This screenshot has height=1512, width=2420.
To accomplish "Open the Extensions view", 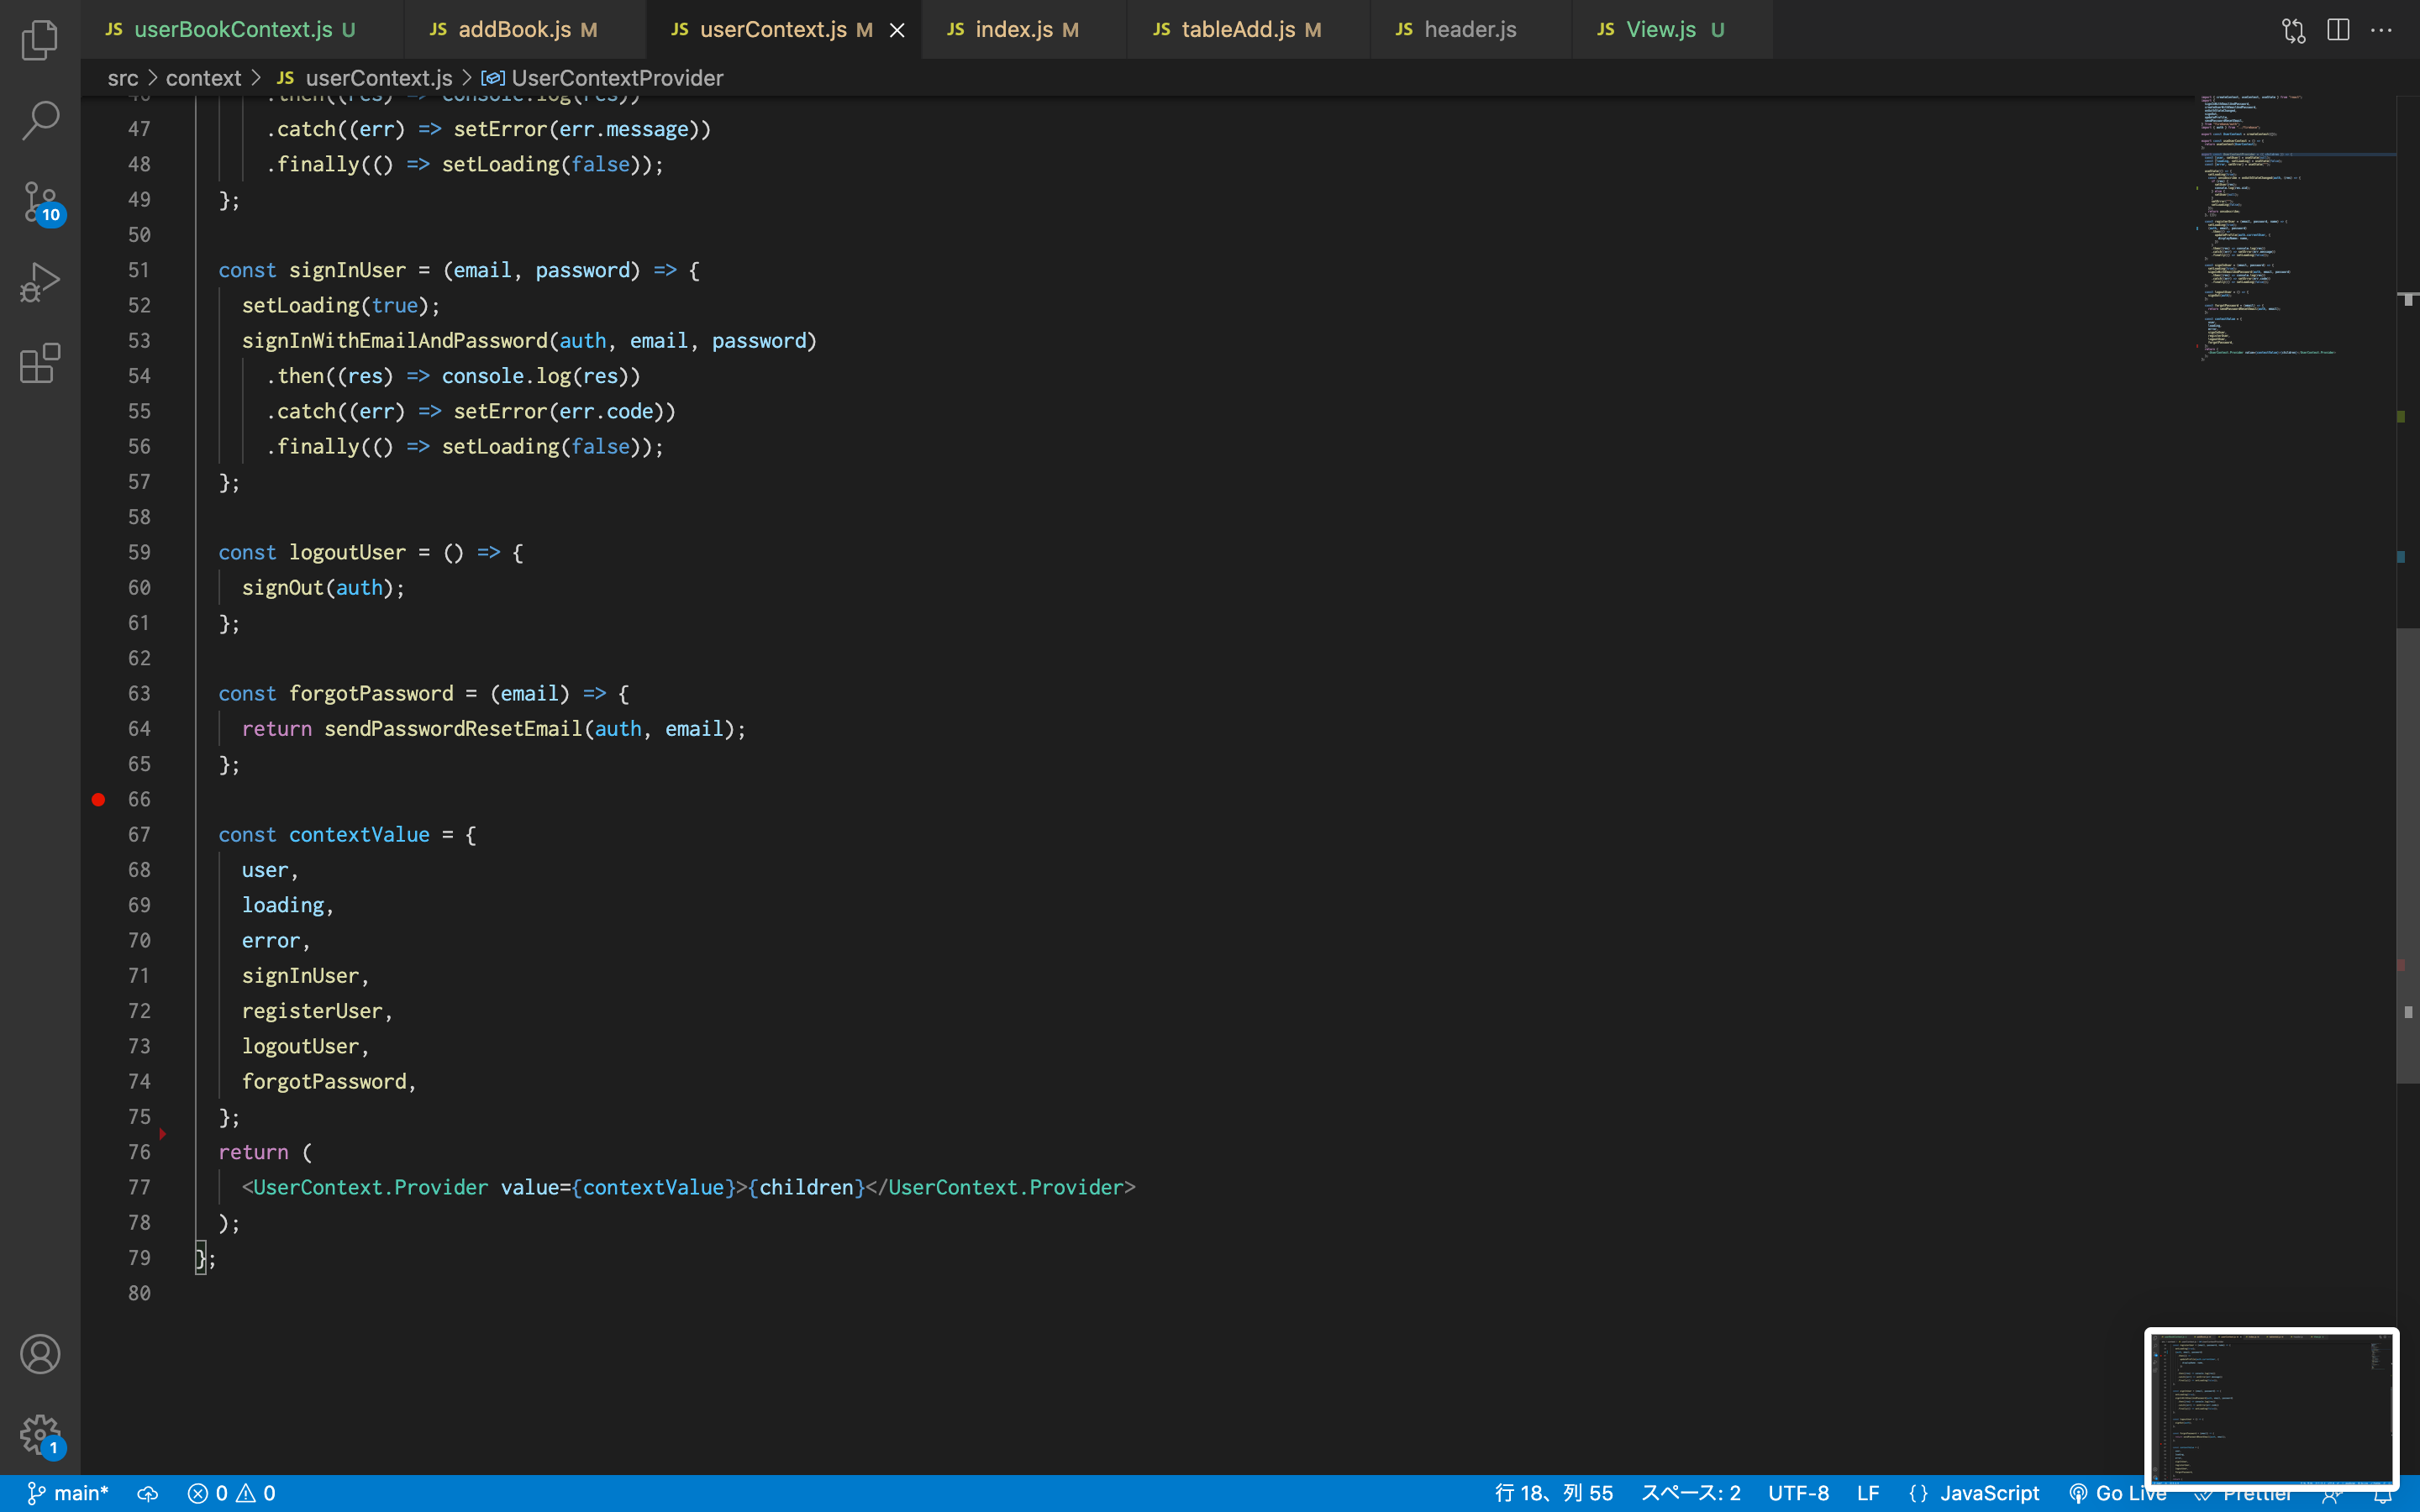I will [x=40, y=363].
